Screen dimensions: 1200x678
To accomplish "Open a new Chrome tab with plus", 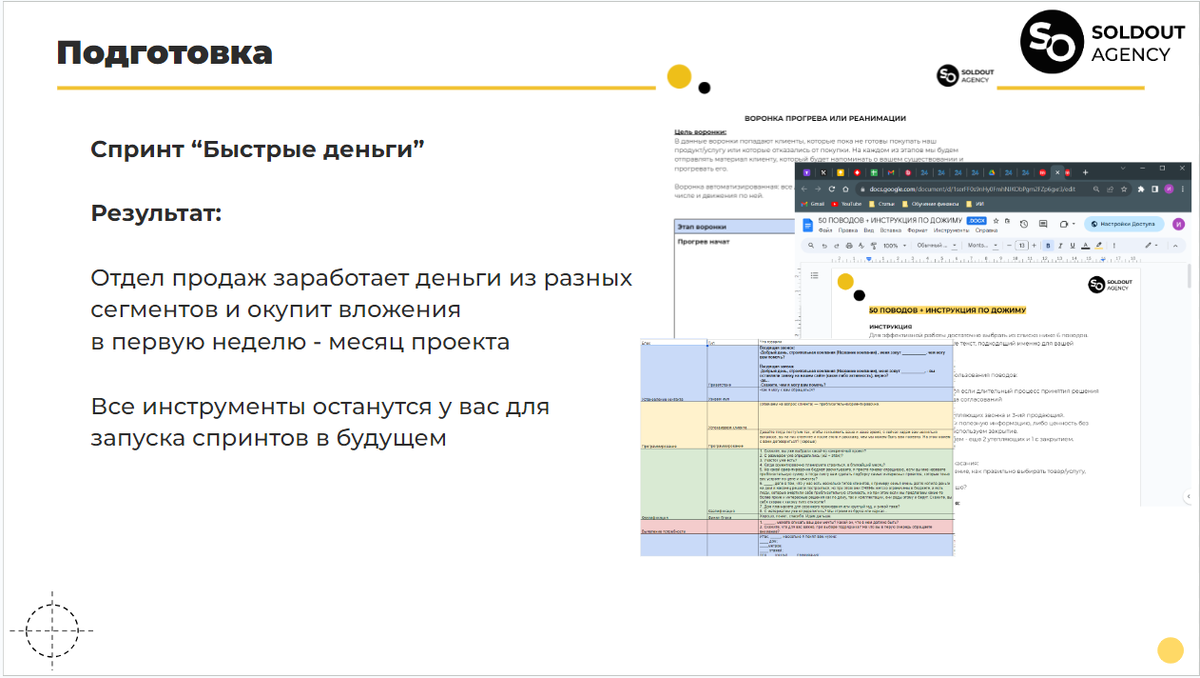I will coord(1085,172).
